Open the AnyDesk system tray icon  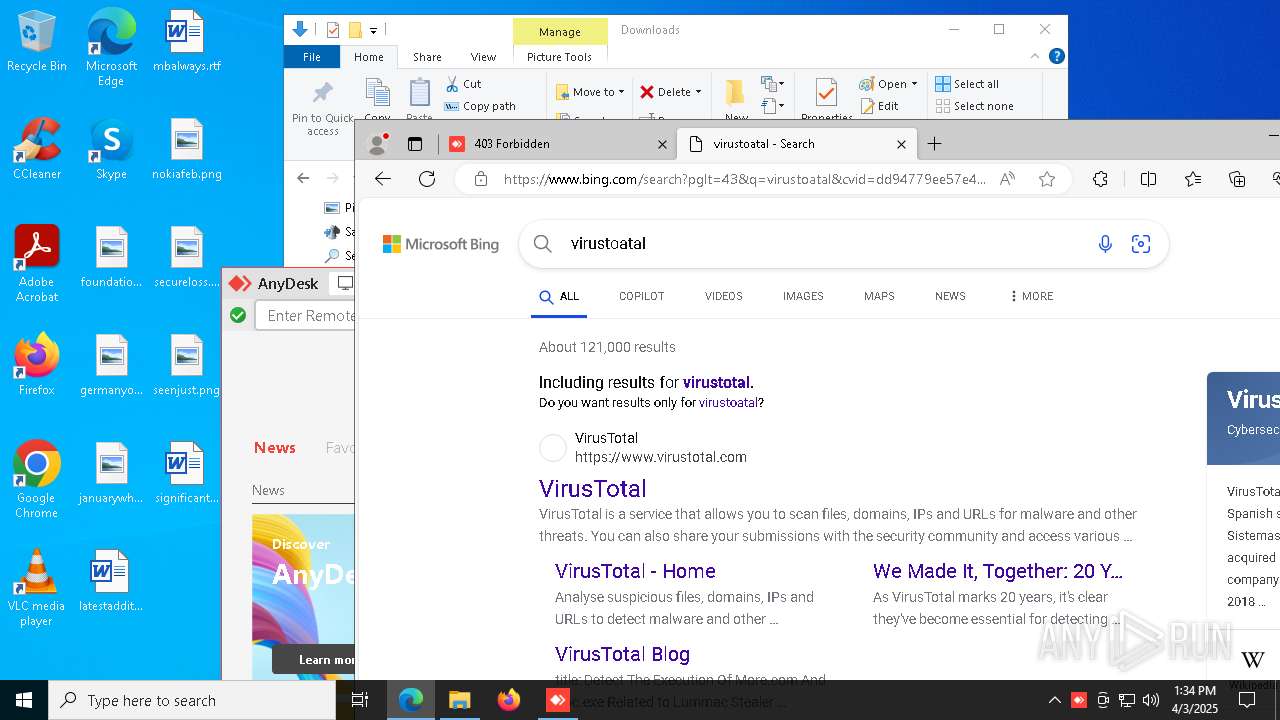(1079, 700)
